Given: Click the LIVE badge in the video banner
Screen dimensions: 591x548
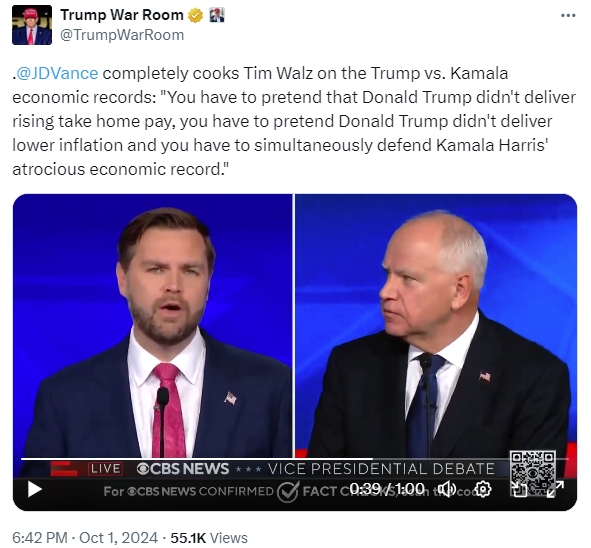Looking at the screenshot, I should coord(106,469).
